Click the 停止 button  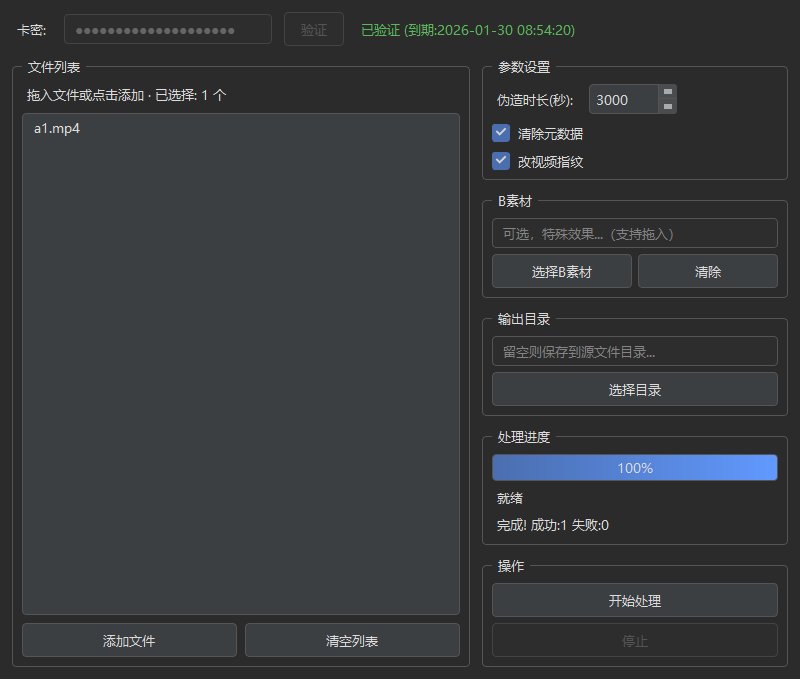coord(634,640)
